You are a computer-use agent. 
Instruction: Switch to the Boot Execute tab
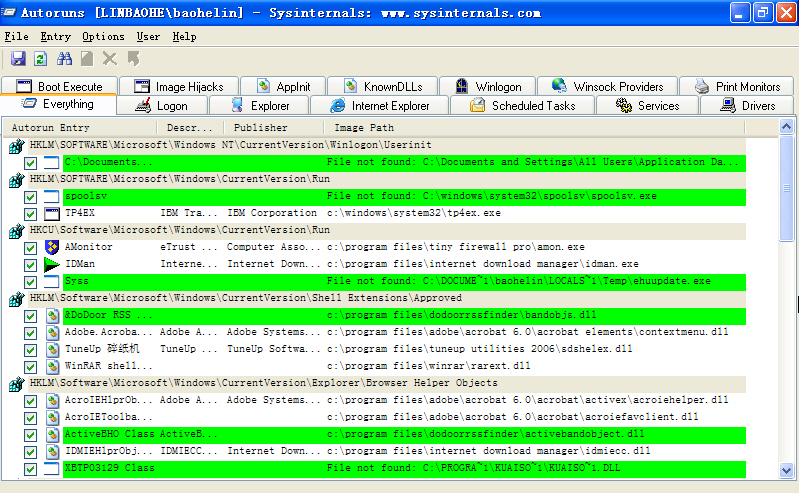pos(60,86)
